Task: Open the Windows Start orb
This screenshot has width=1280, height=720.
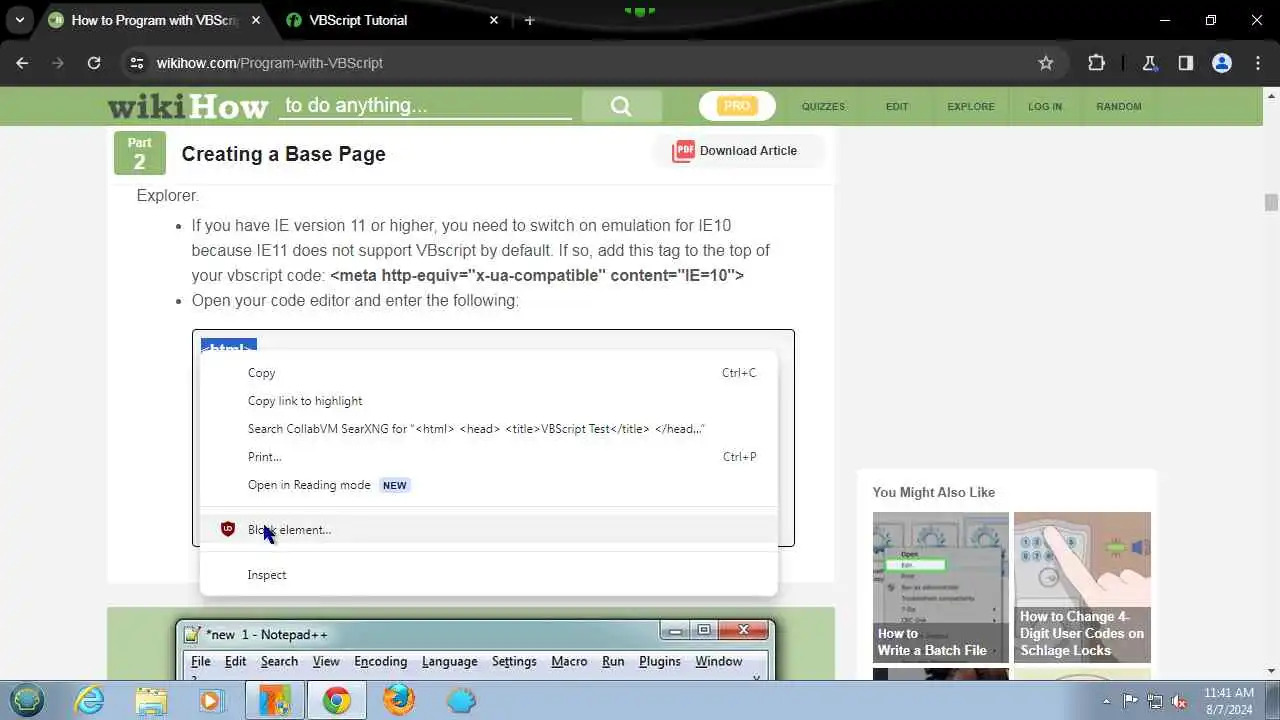Action: point(27,700)
